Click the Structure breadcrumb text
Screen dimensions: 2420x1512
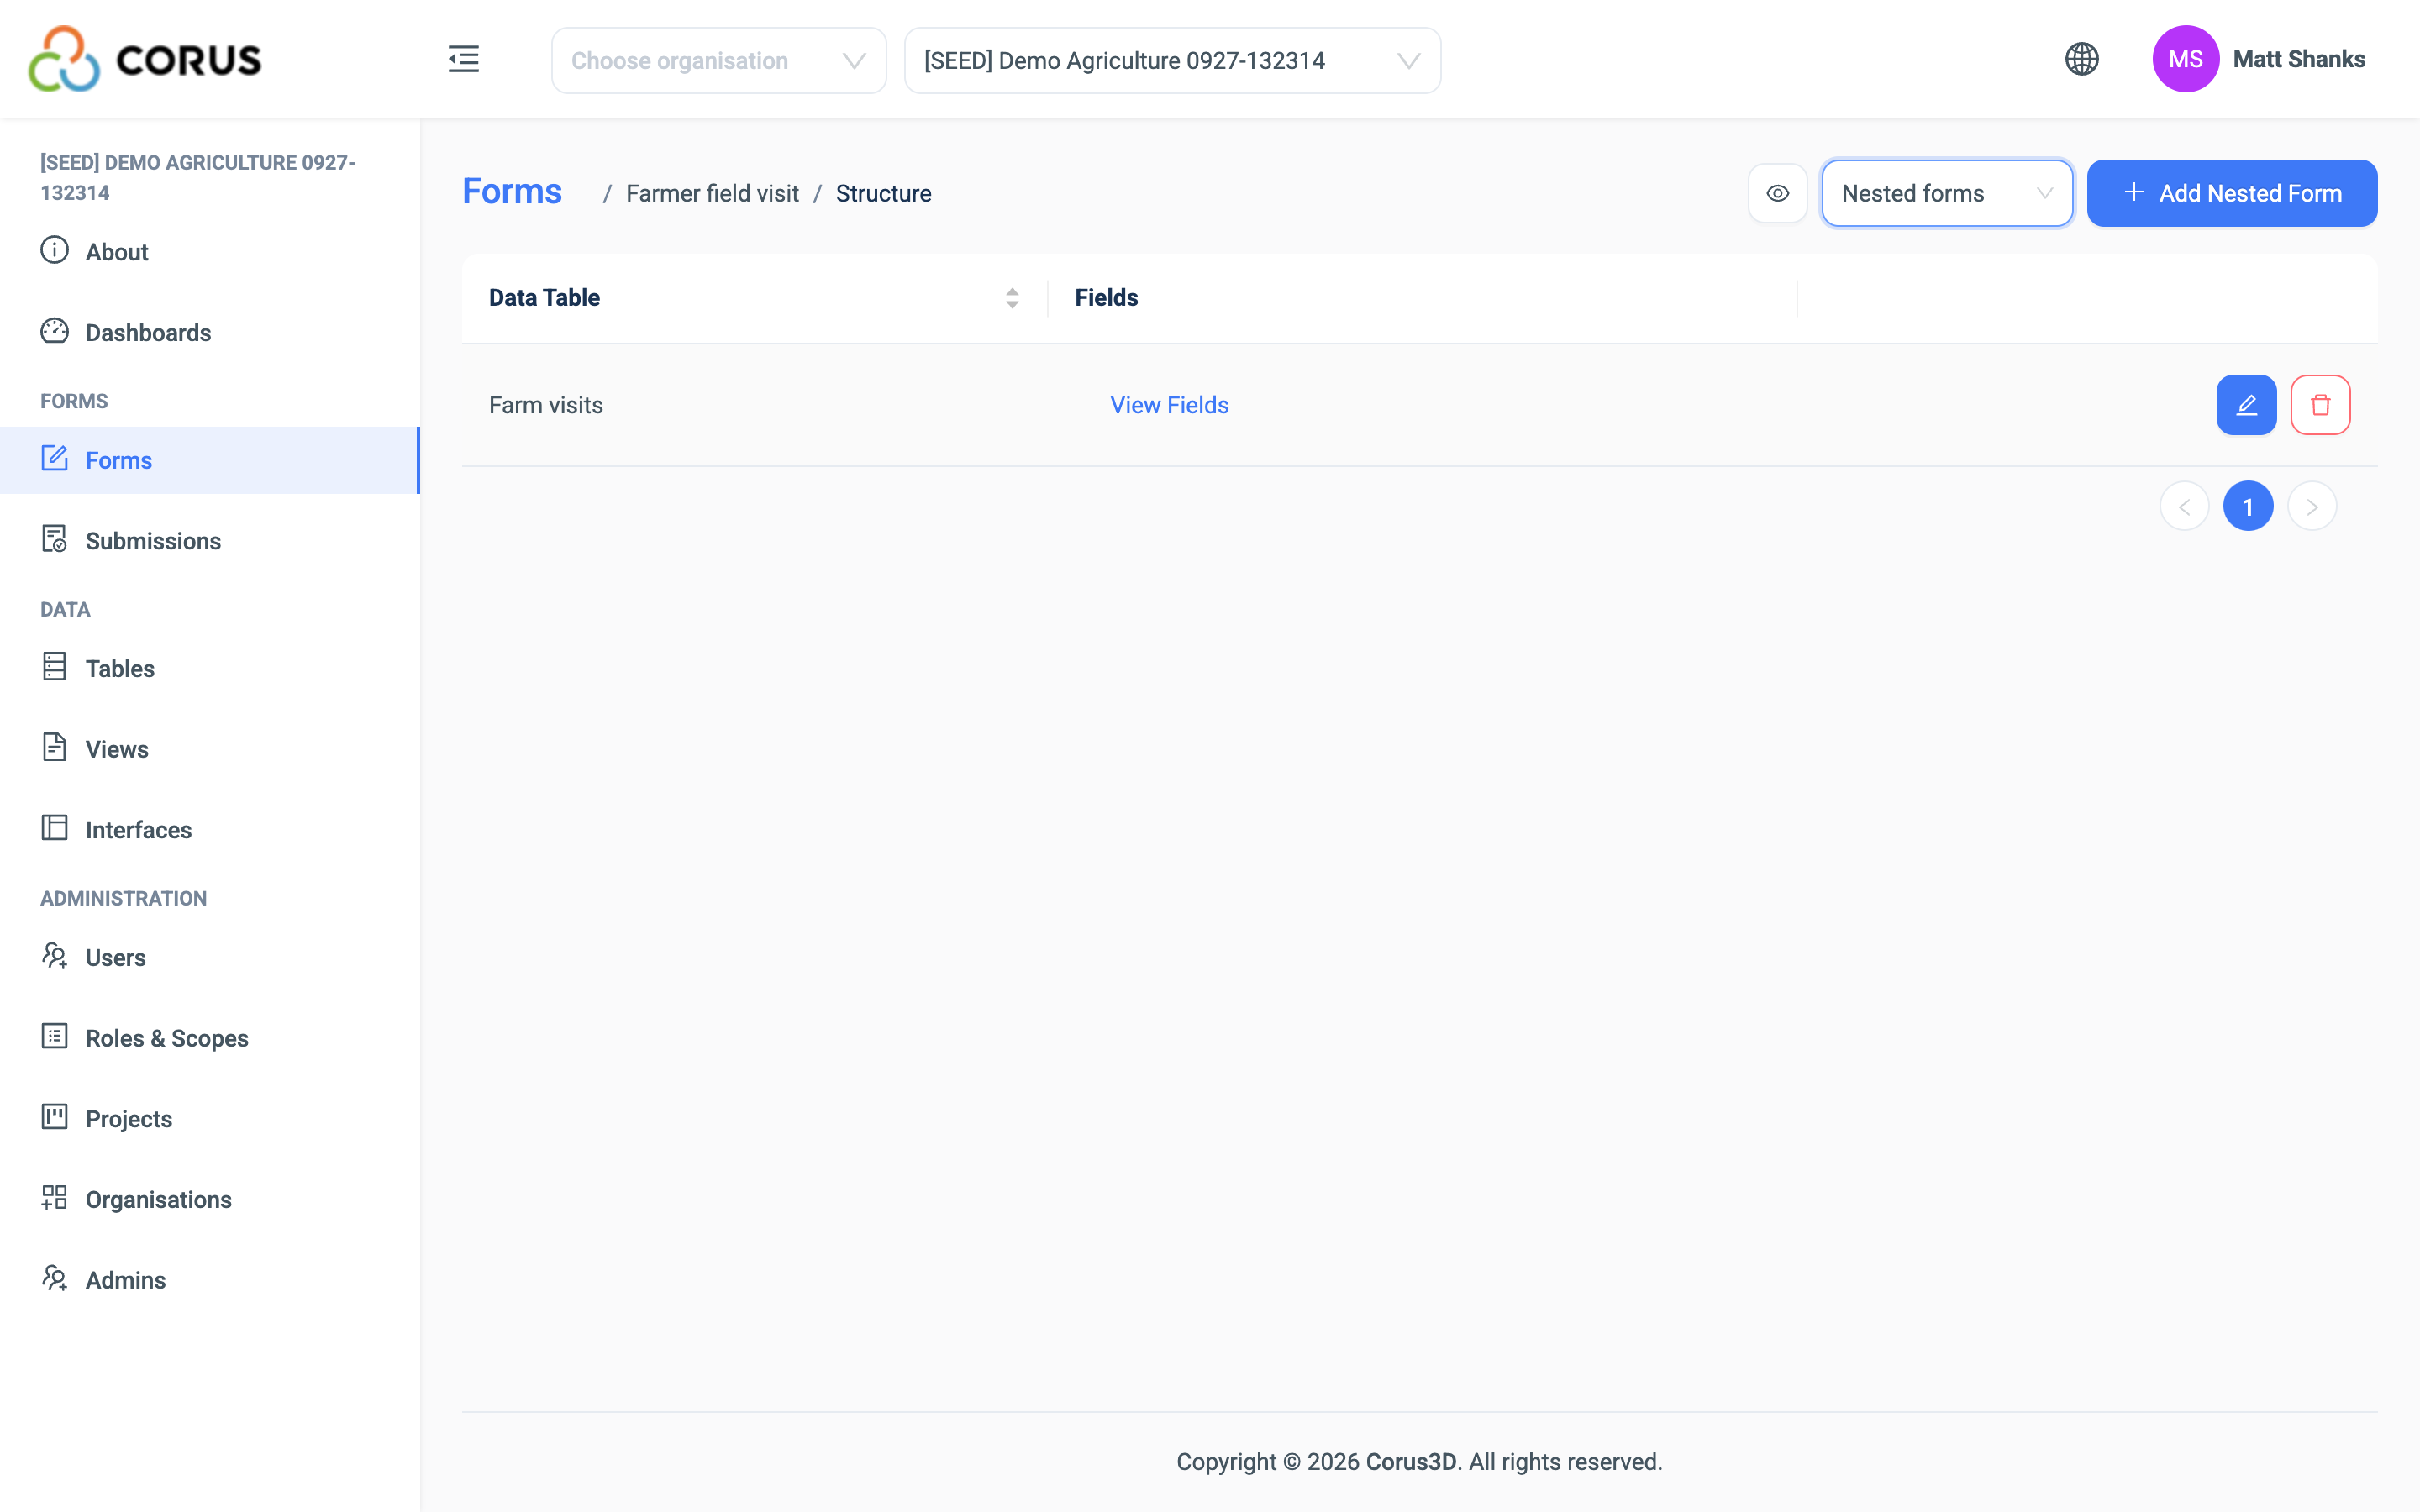click(883, 194)
